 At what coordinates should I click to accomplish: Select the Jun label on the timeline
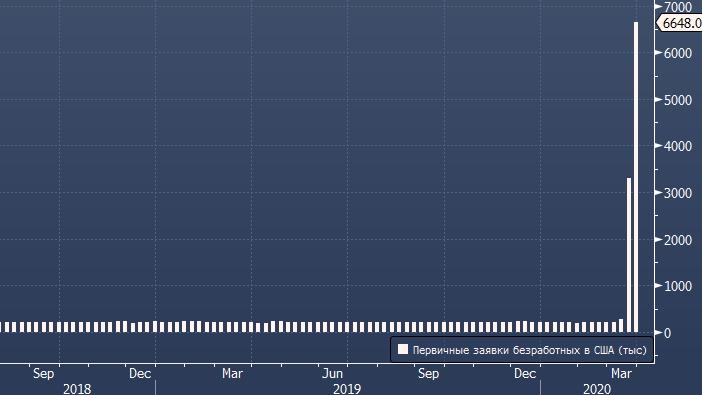click(333, 373)
